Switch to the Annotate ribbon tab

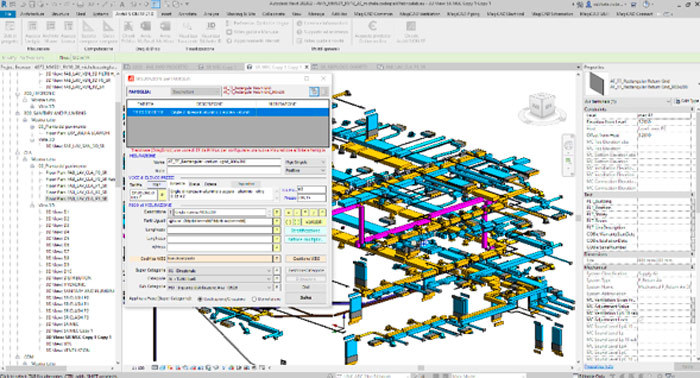188,14
